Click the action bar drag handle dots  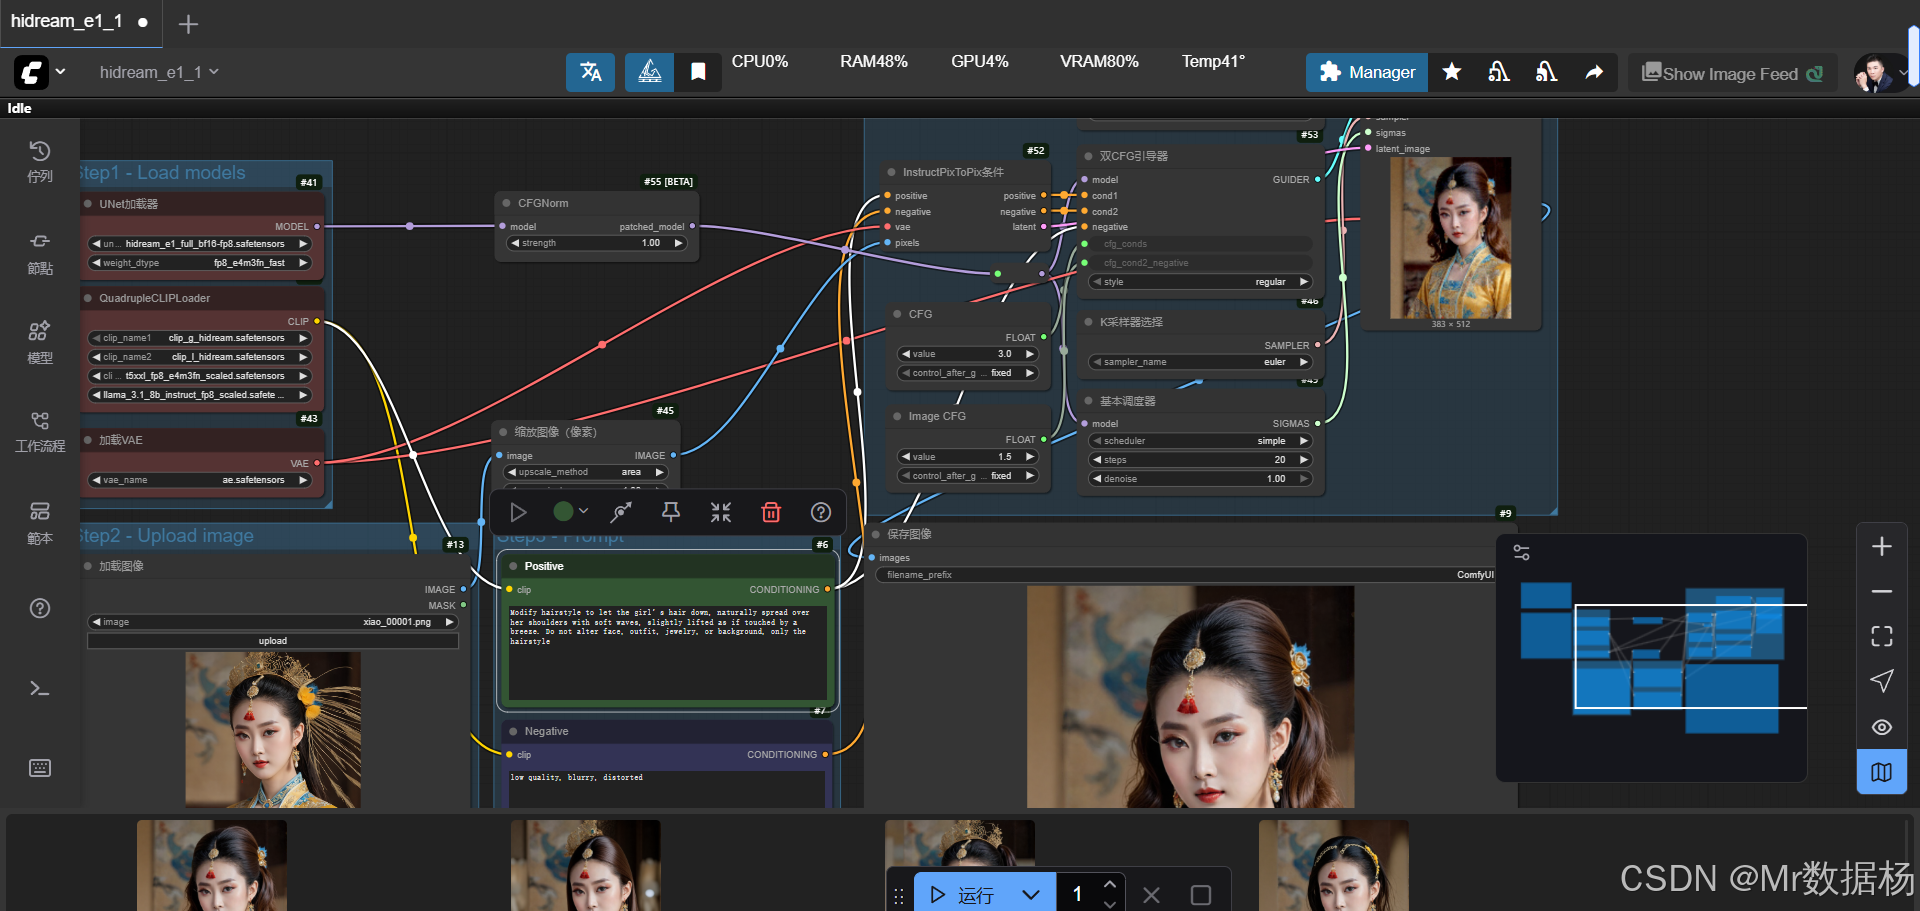click(898, 896)
